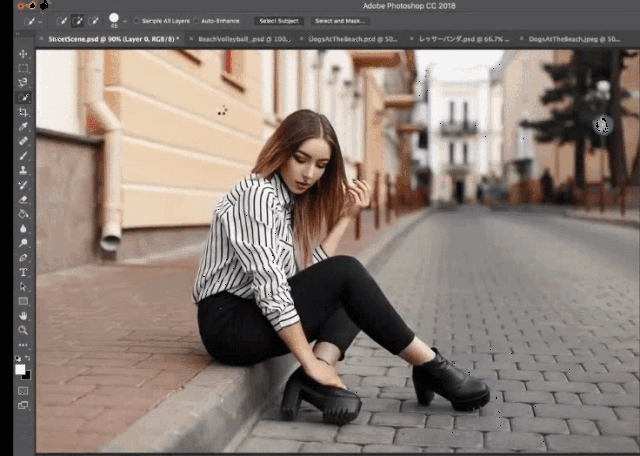Viewport: 640px width, 456px height.
Task: Choose Add to Selection mode
Action: tap(78, 21)
